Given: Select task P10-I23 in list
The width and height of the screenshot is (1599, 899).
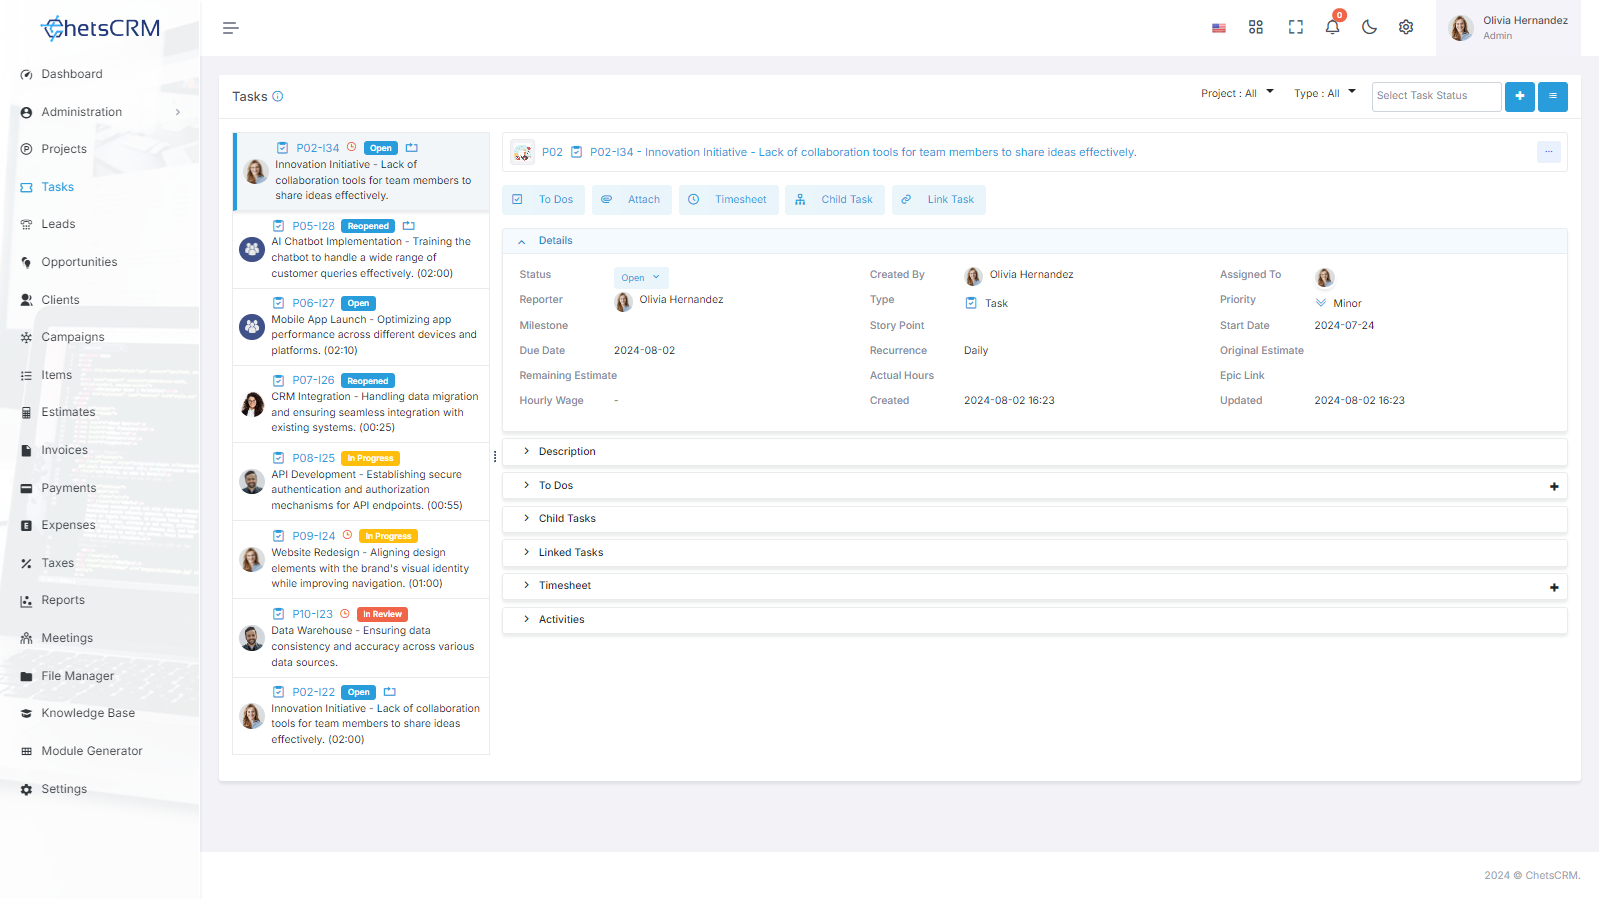Looking at the screenshot, I should (x=361, y=638).
